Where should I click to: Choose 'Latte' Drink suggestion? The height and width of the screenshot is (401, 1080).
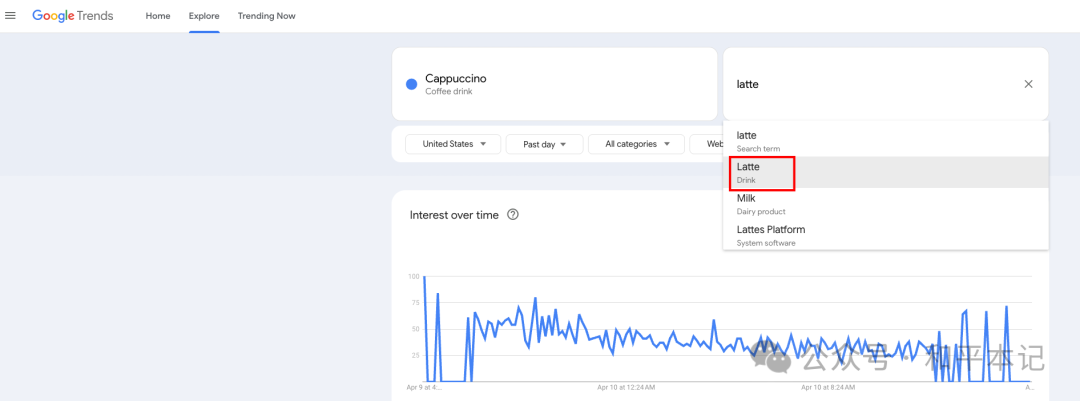coord(886,172)
